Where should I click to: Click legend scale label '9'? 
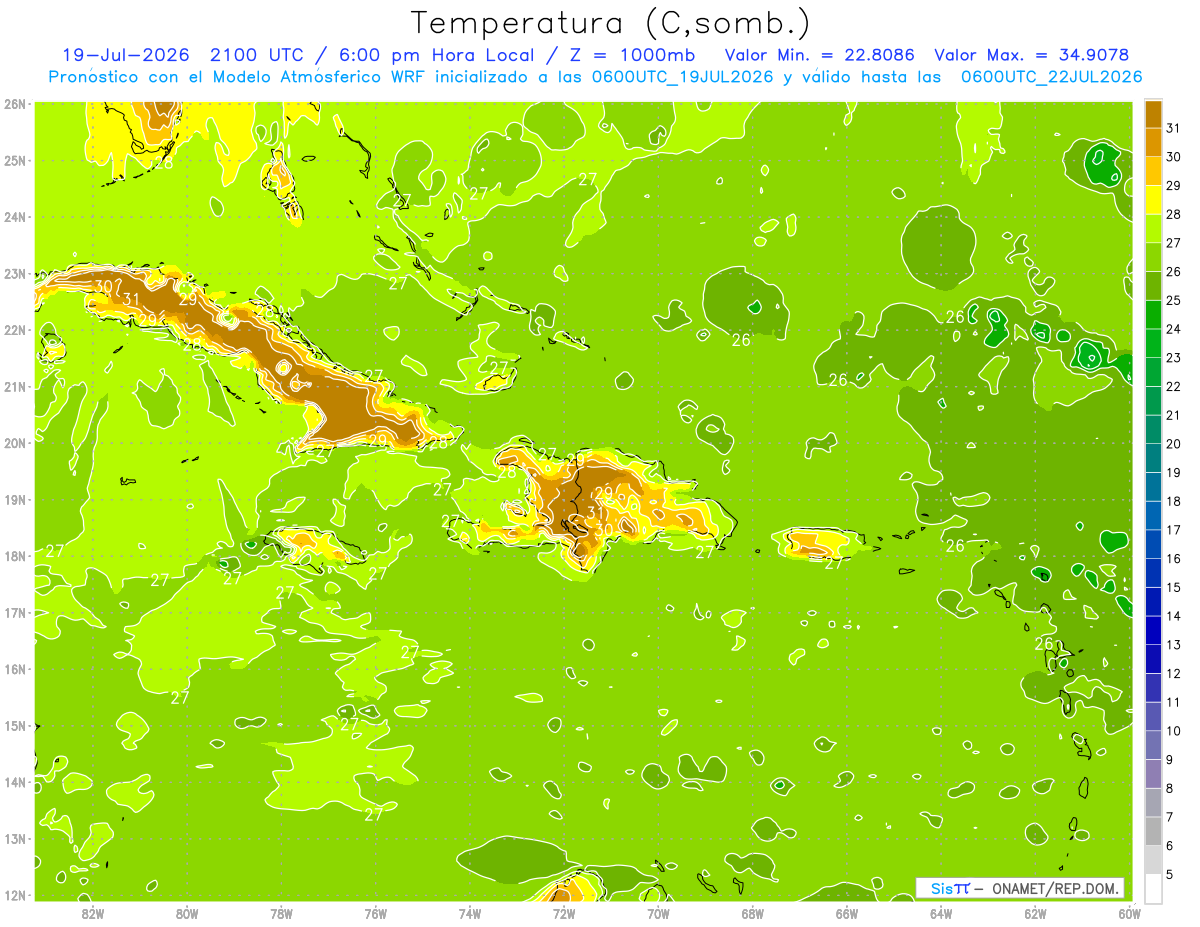pos(1170,760)
